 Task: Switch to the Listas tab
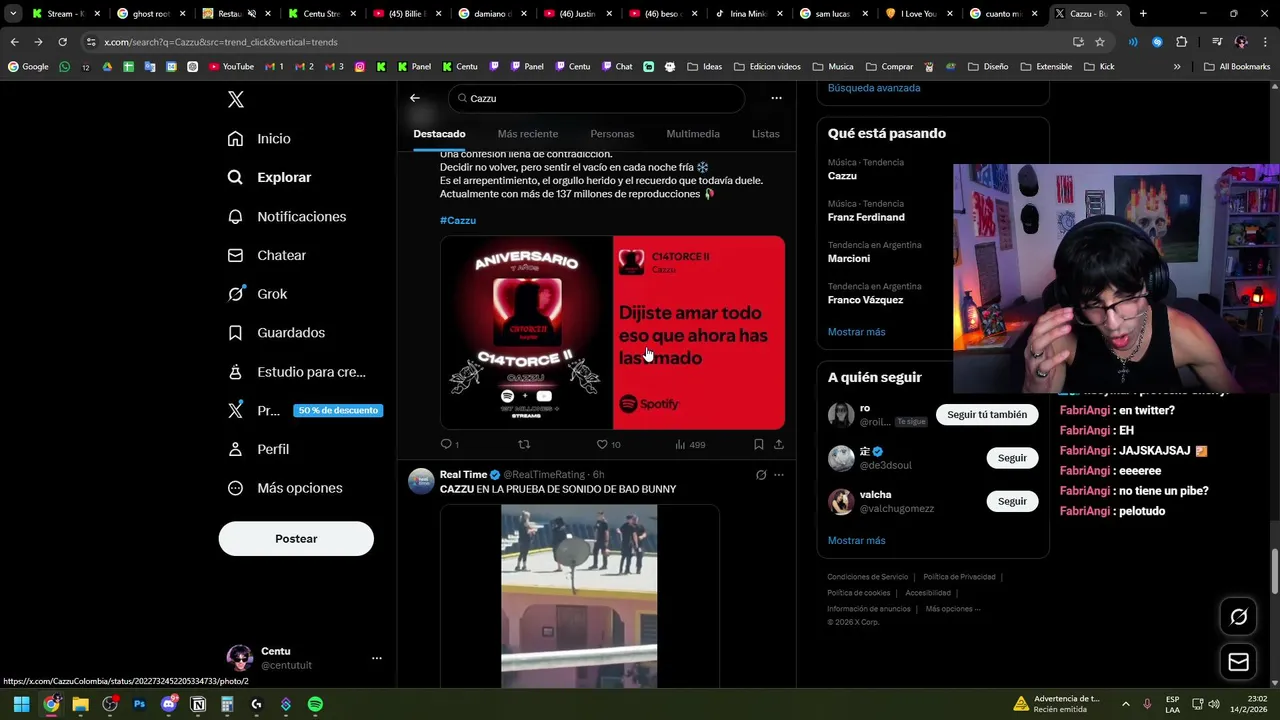pyautogui.click(x=765, y=134)
